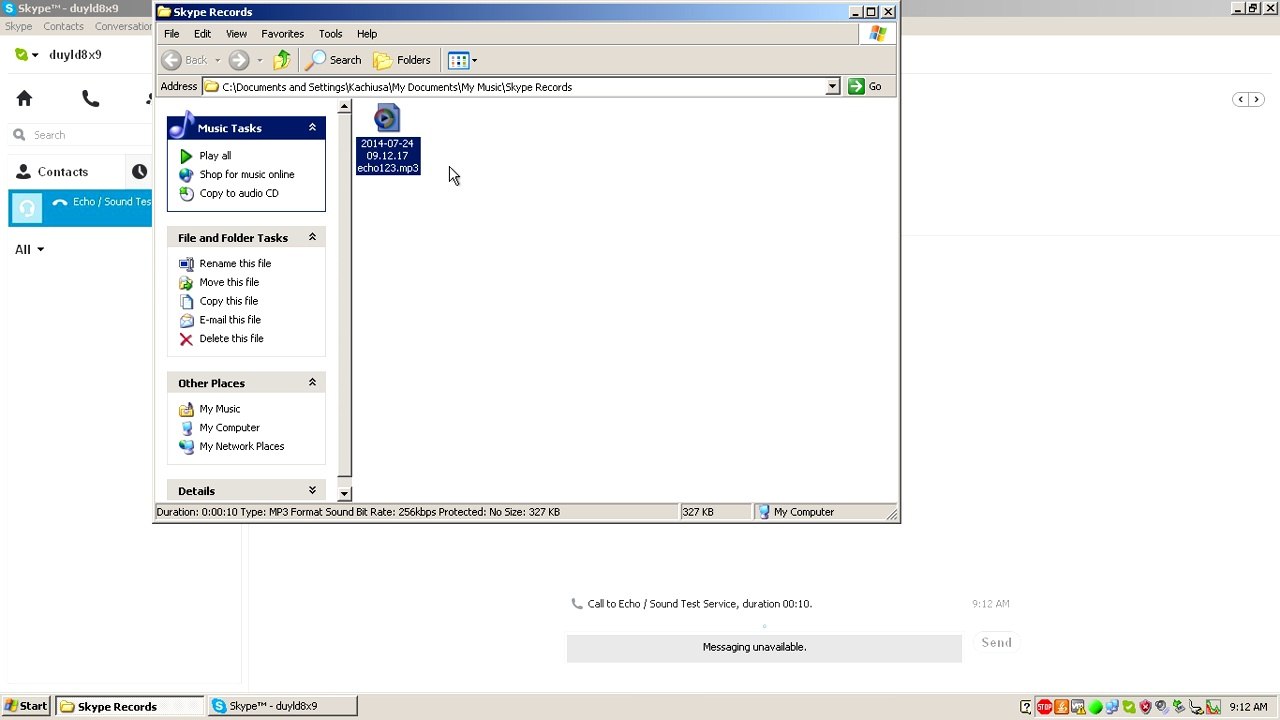1280x720 pixels.
Task: Open Search in the Explorer toolbar
Action: (x=334, y=60)
